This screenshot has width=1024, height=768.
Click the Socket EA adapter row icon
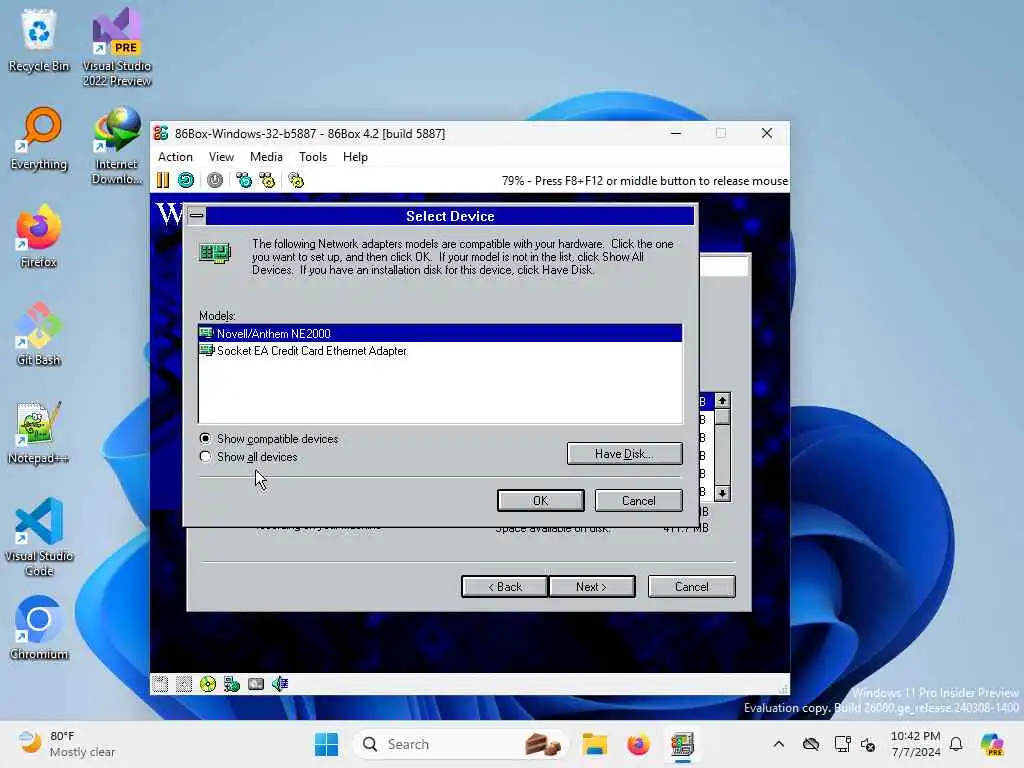[206, 351]
